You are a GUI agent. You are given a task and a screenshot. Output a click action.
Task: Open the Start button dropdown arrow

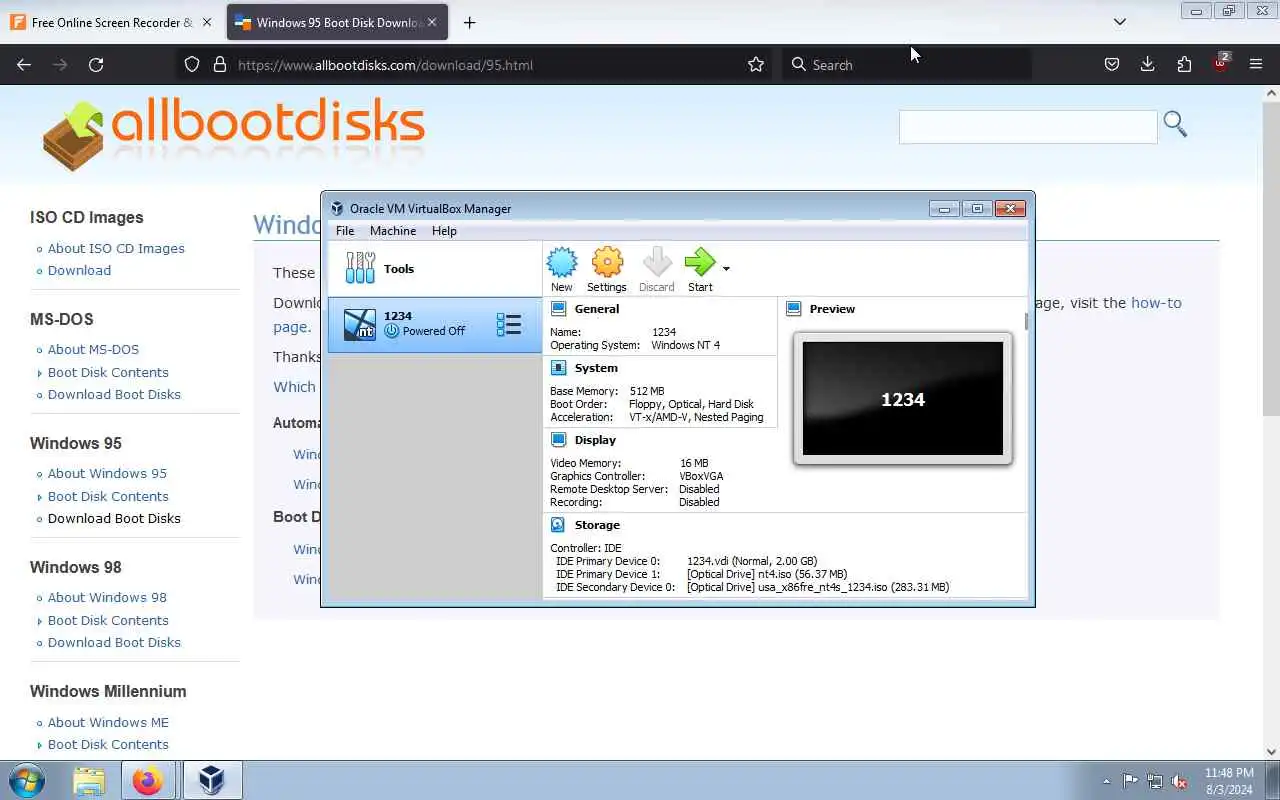click(726, 269)
